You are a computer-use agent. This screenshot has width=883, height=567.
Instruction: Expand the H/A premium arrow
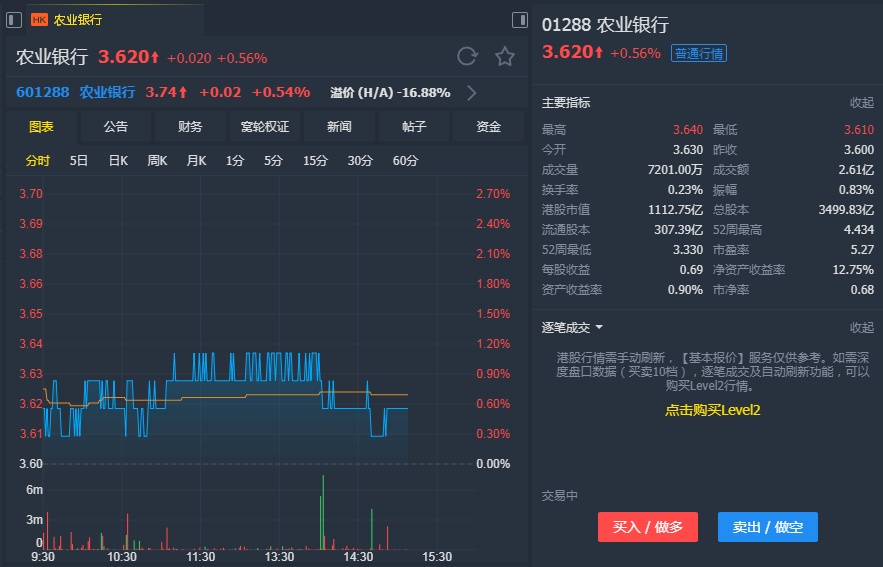coord(472,93)
